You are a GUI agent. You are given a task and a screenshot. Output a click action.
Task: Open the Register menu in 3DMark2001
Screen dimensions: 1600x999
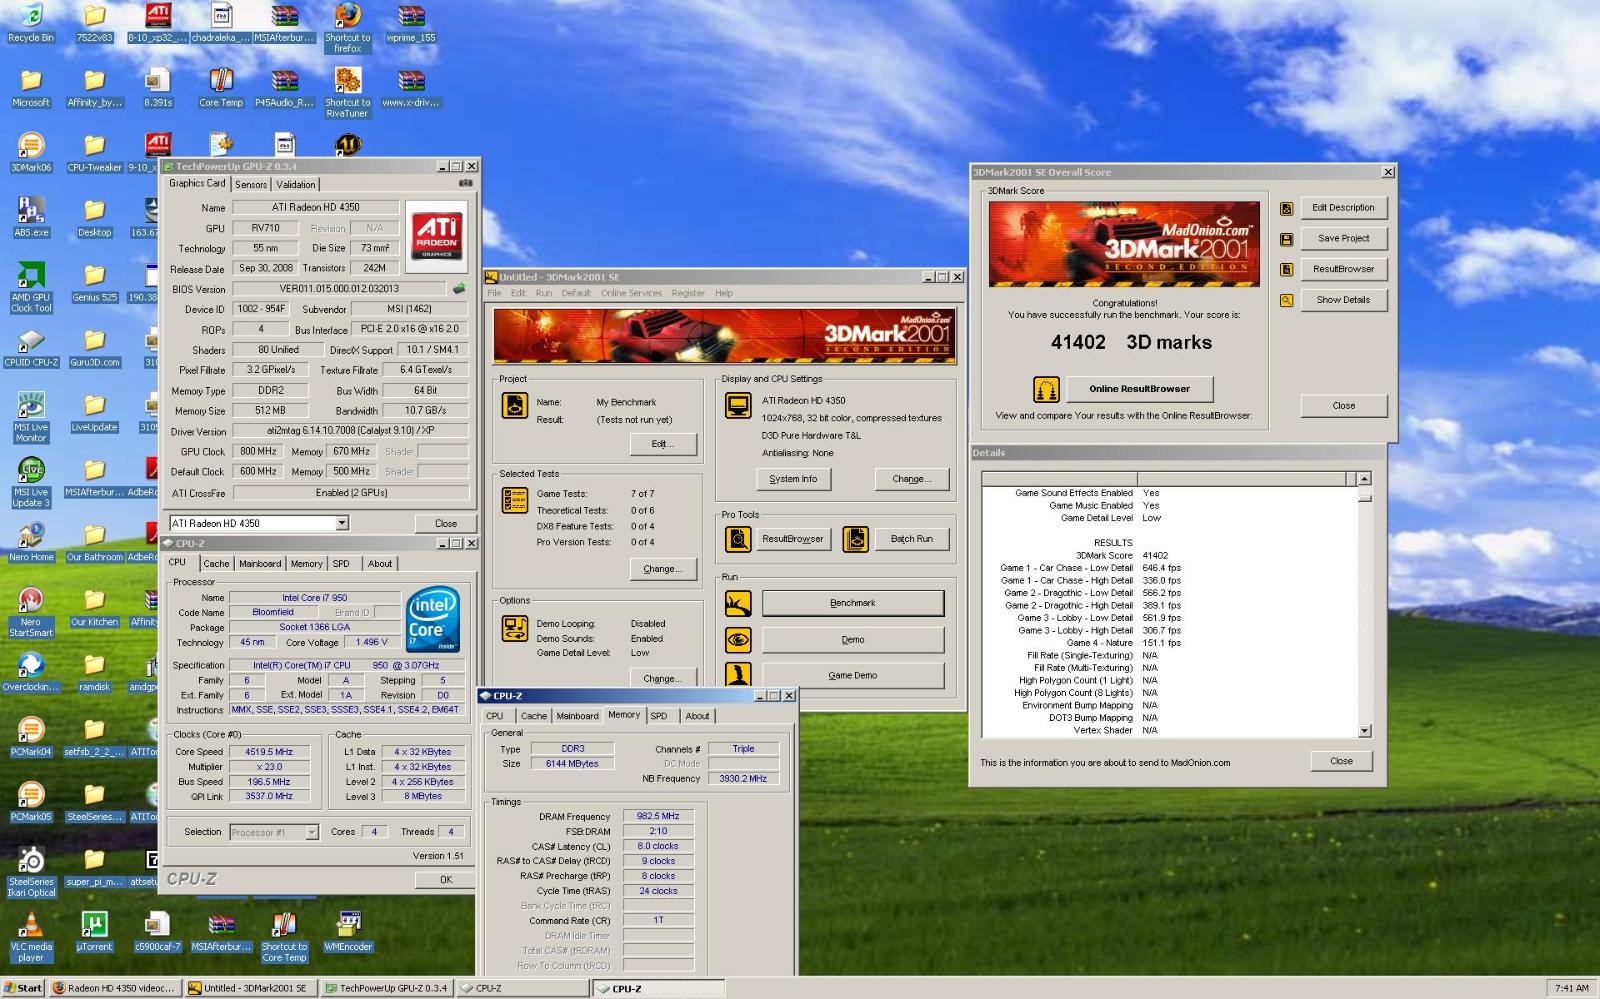tap(688, 293)
